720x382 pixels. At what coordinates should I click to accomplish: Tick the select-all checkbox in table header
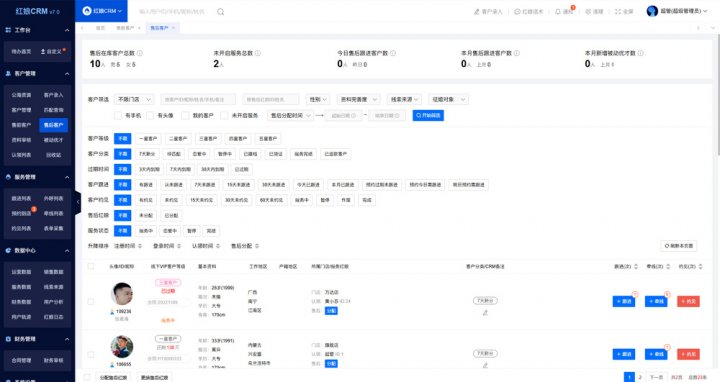tap(91, 266)
